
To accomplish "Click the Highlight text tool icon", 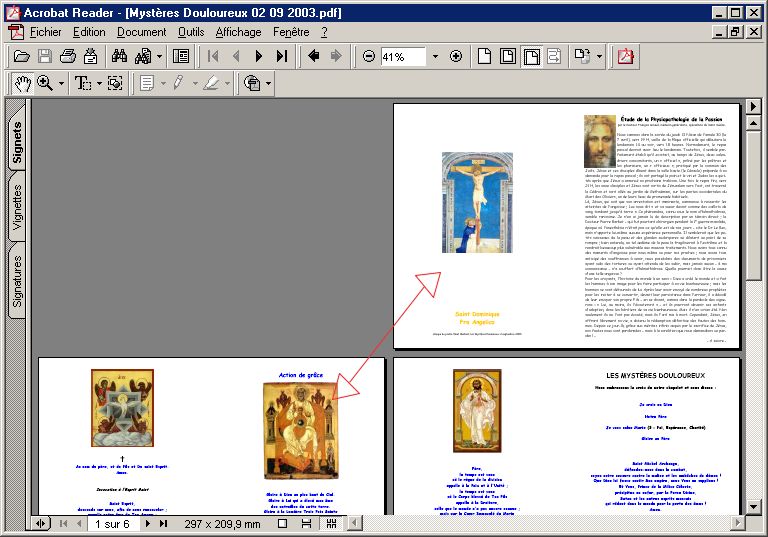I will 211,83.
